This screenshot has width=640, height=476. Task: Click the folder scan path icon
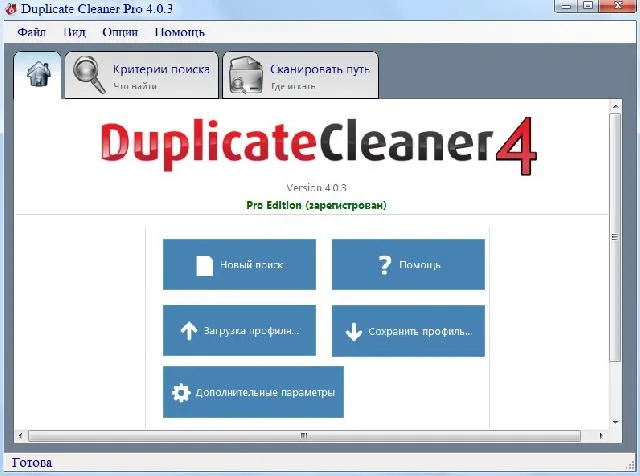(x=246, y=75)
